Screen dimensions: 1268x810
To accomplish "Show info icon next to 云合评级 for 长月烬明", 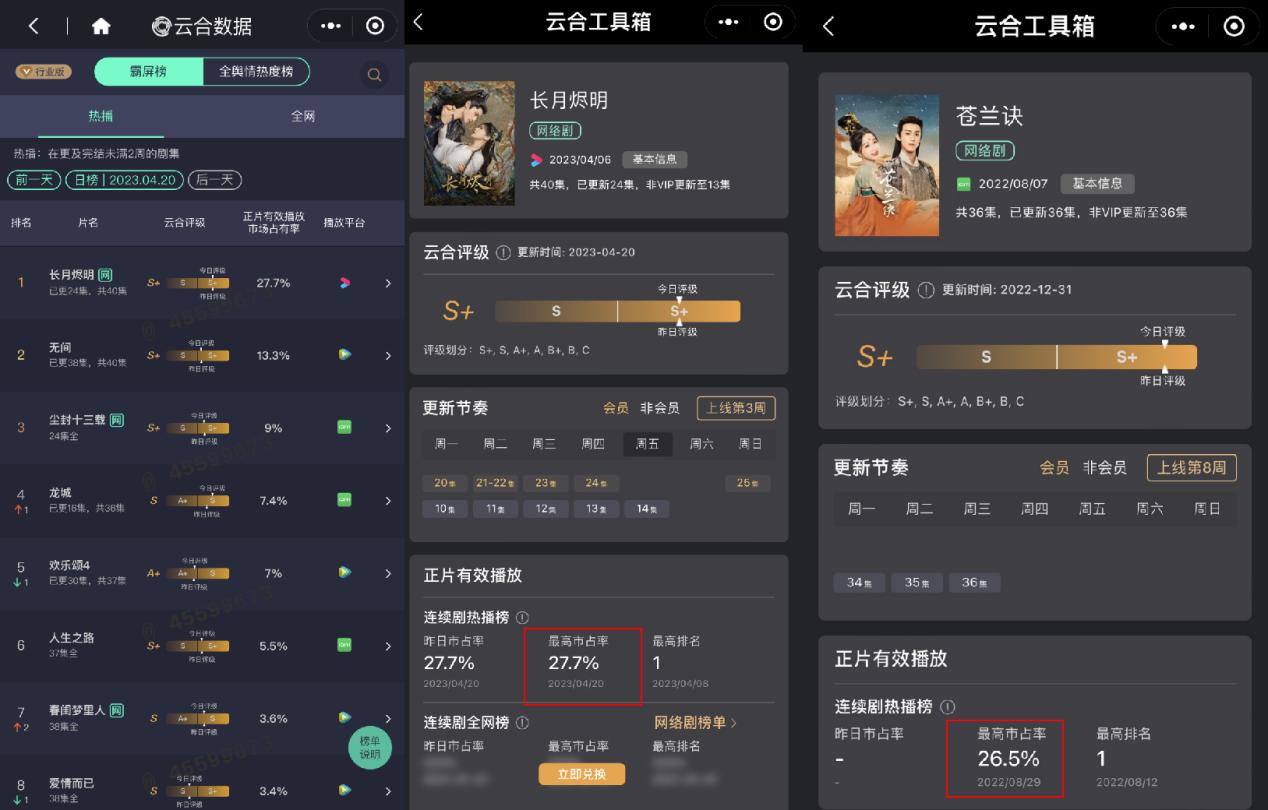I will pos(503,252).
